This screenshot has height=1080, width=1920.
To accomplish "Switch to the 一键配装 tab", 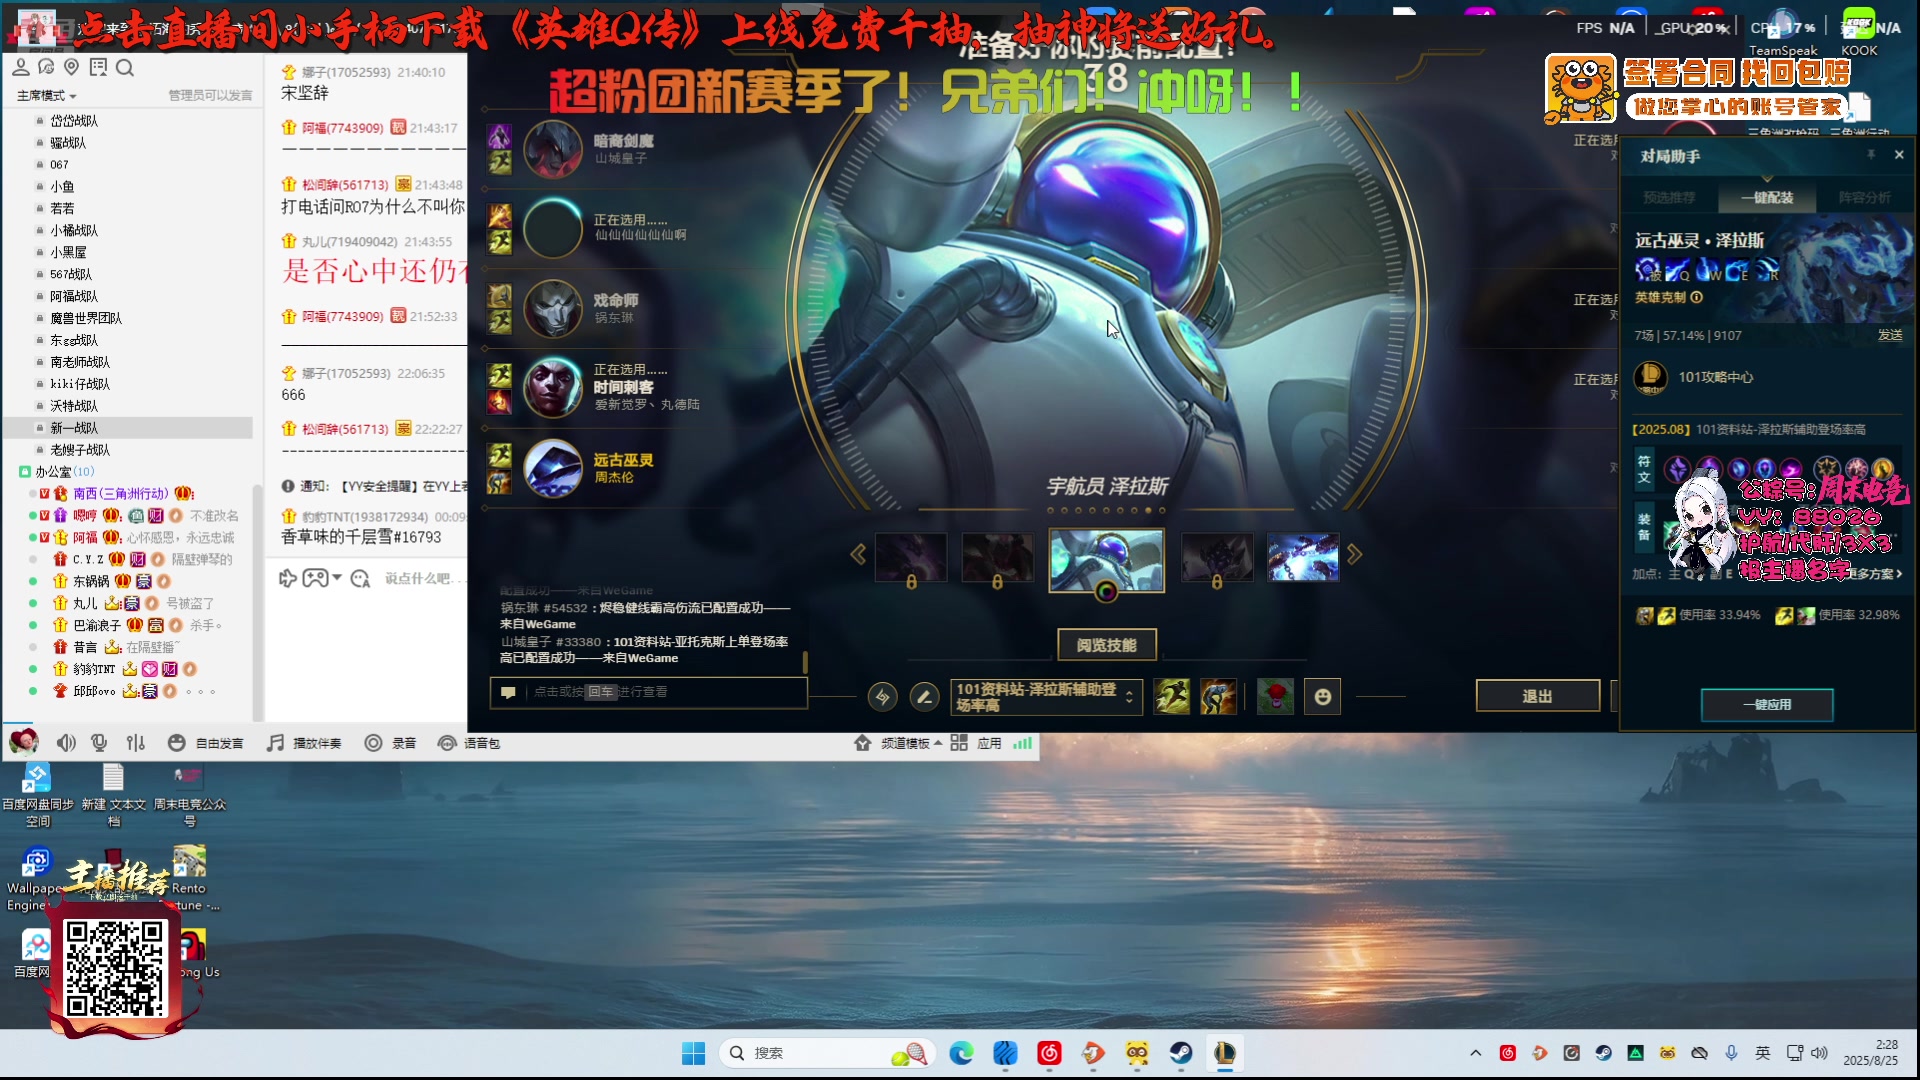I will (1767, 197).
